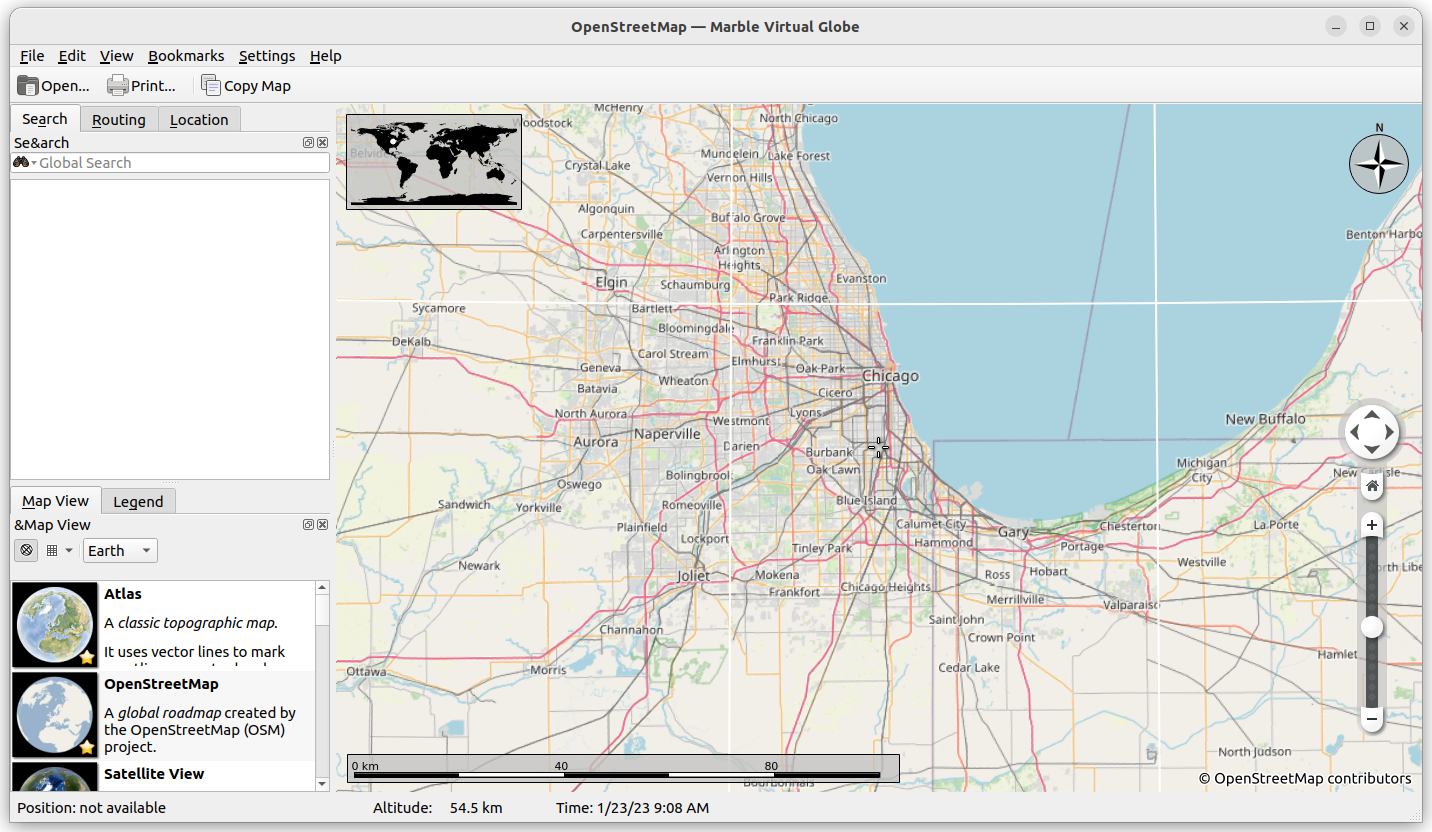The height and width of the screenshot is (832, 1432).
Task: Close the Search panel with its X toggle
Action: click(322, 142)
